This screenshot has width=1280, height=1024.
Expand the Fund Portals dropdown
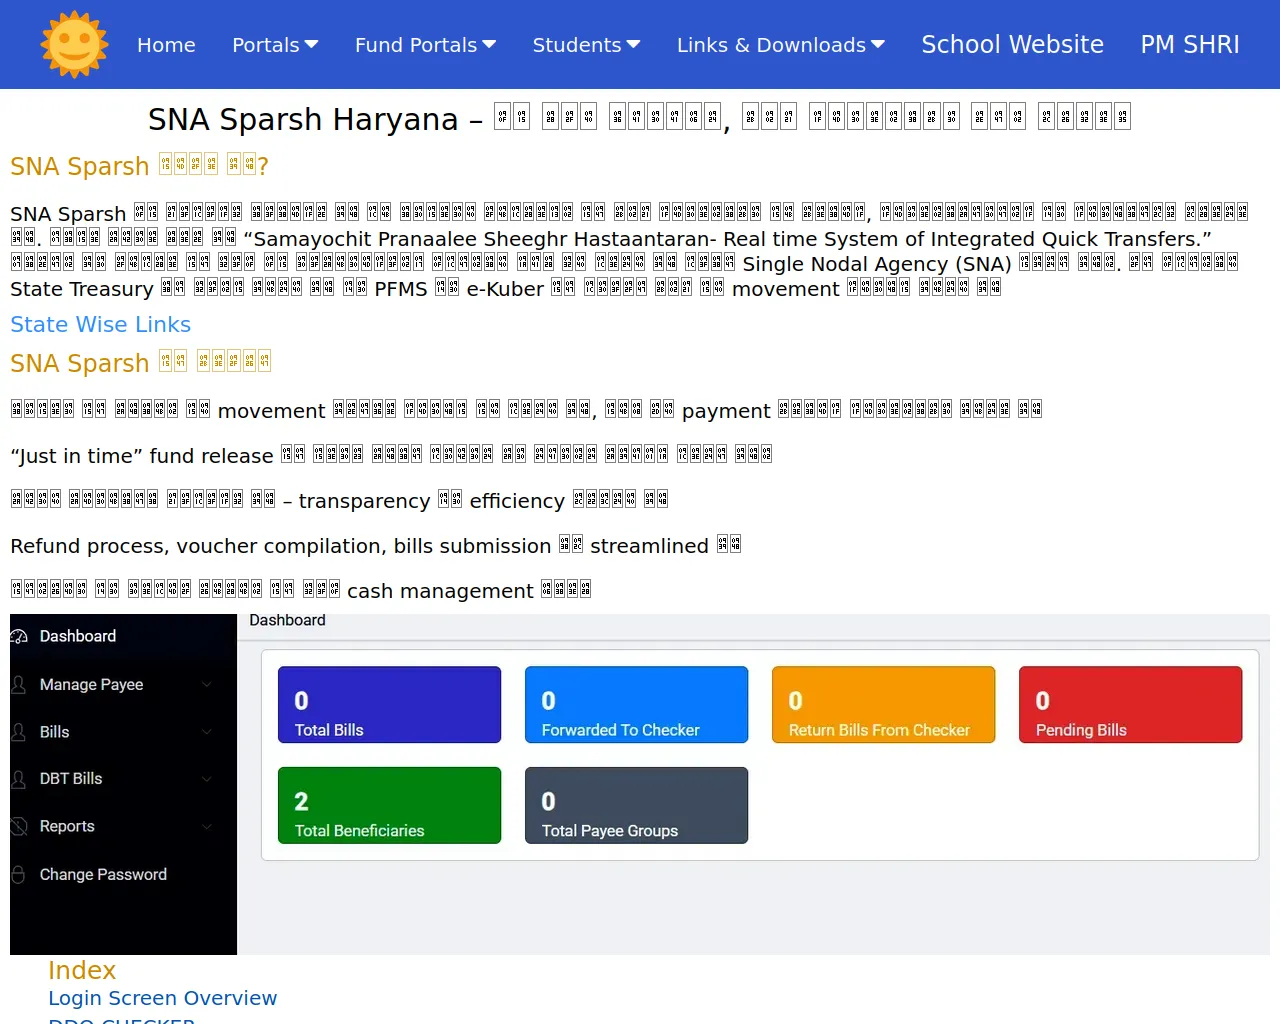point(425,45)
